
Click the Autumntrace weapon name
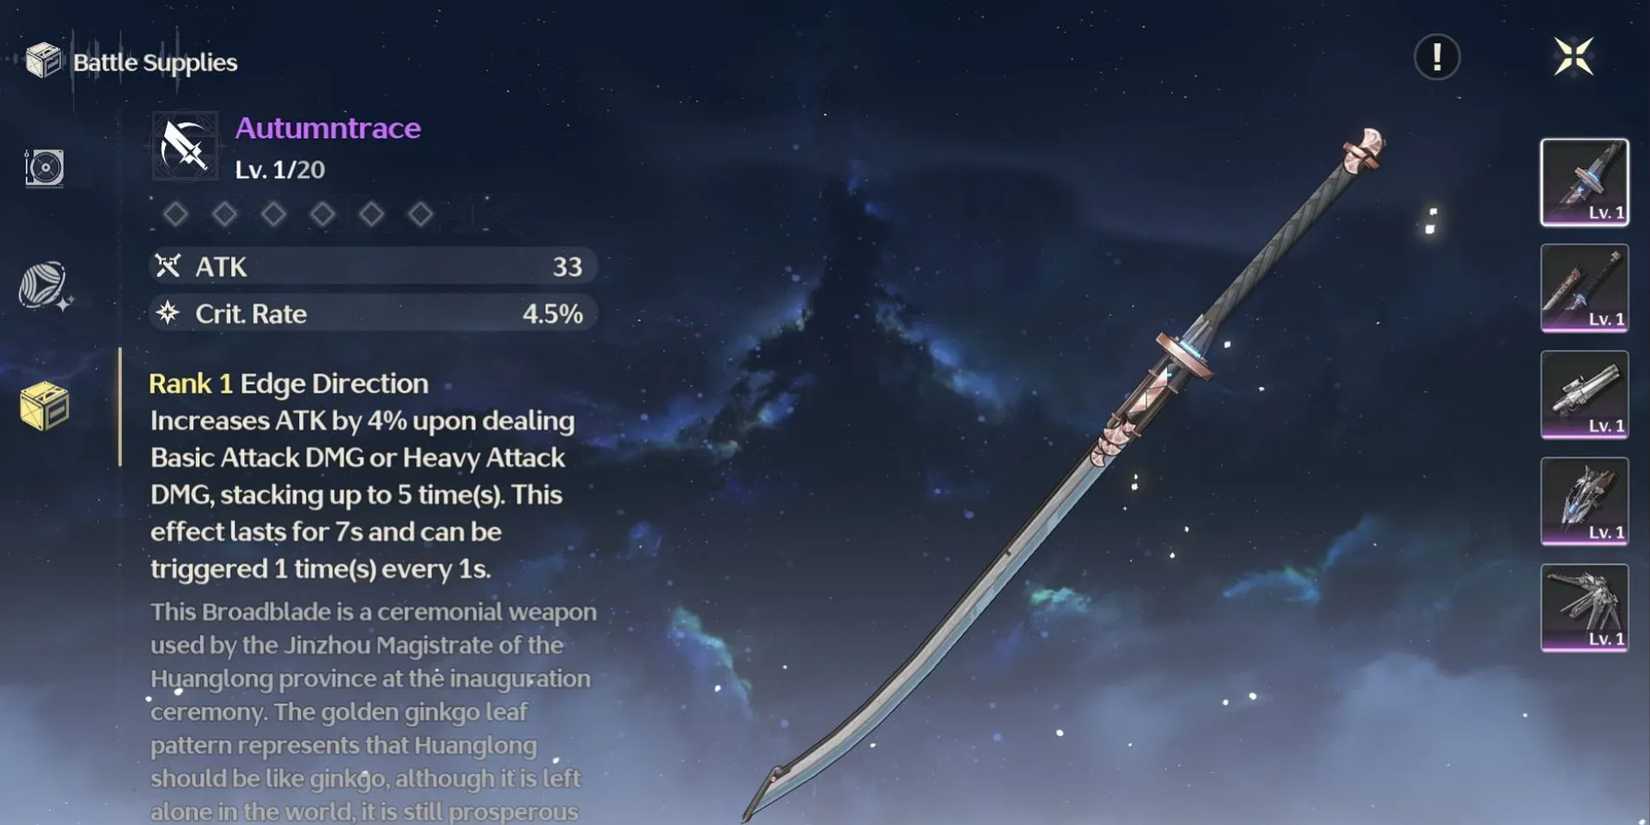tap(328, 128)
